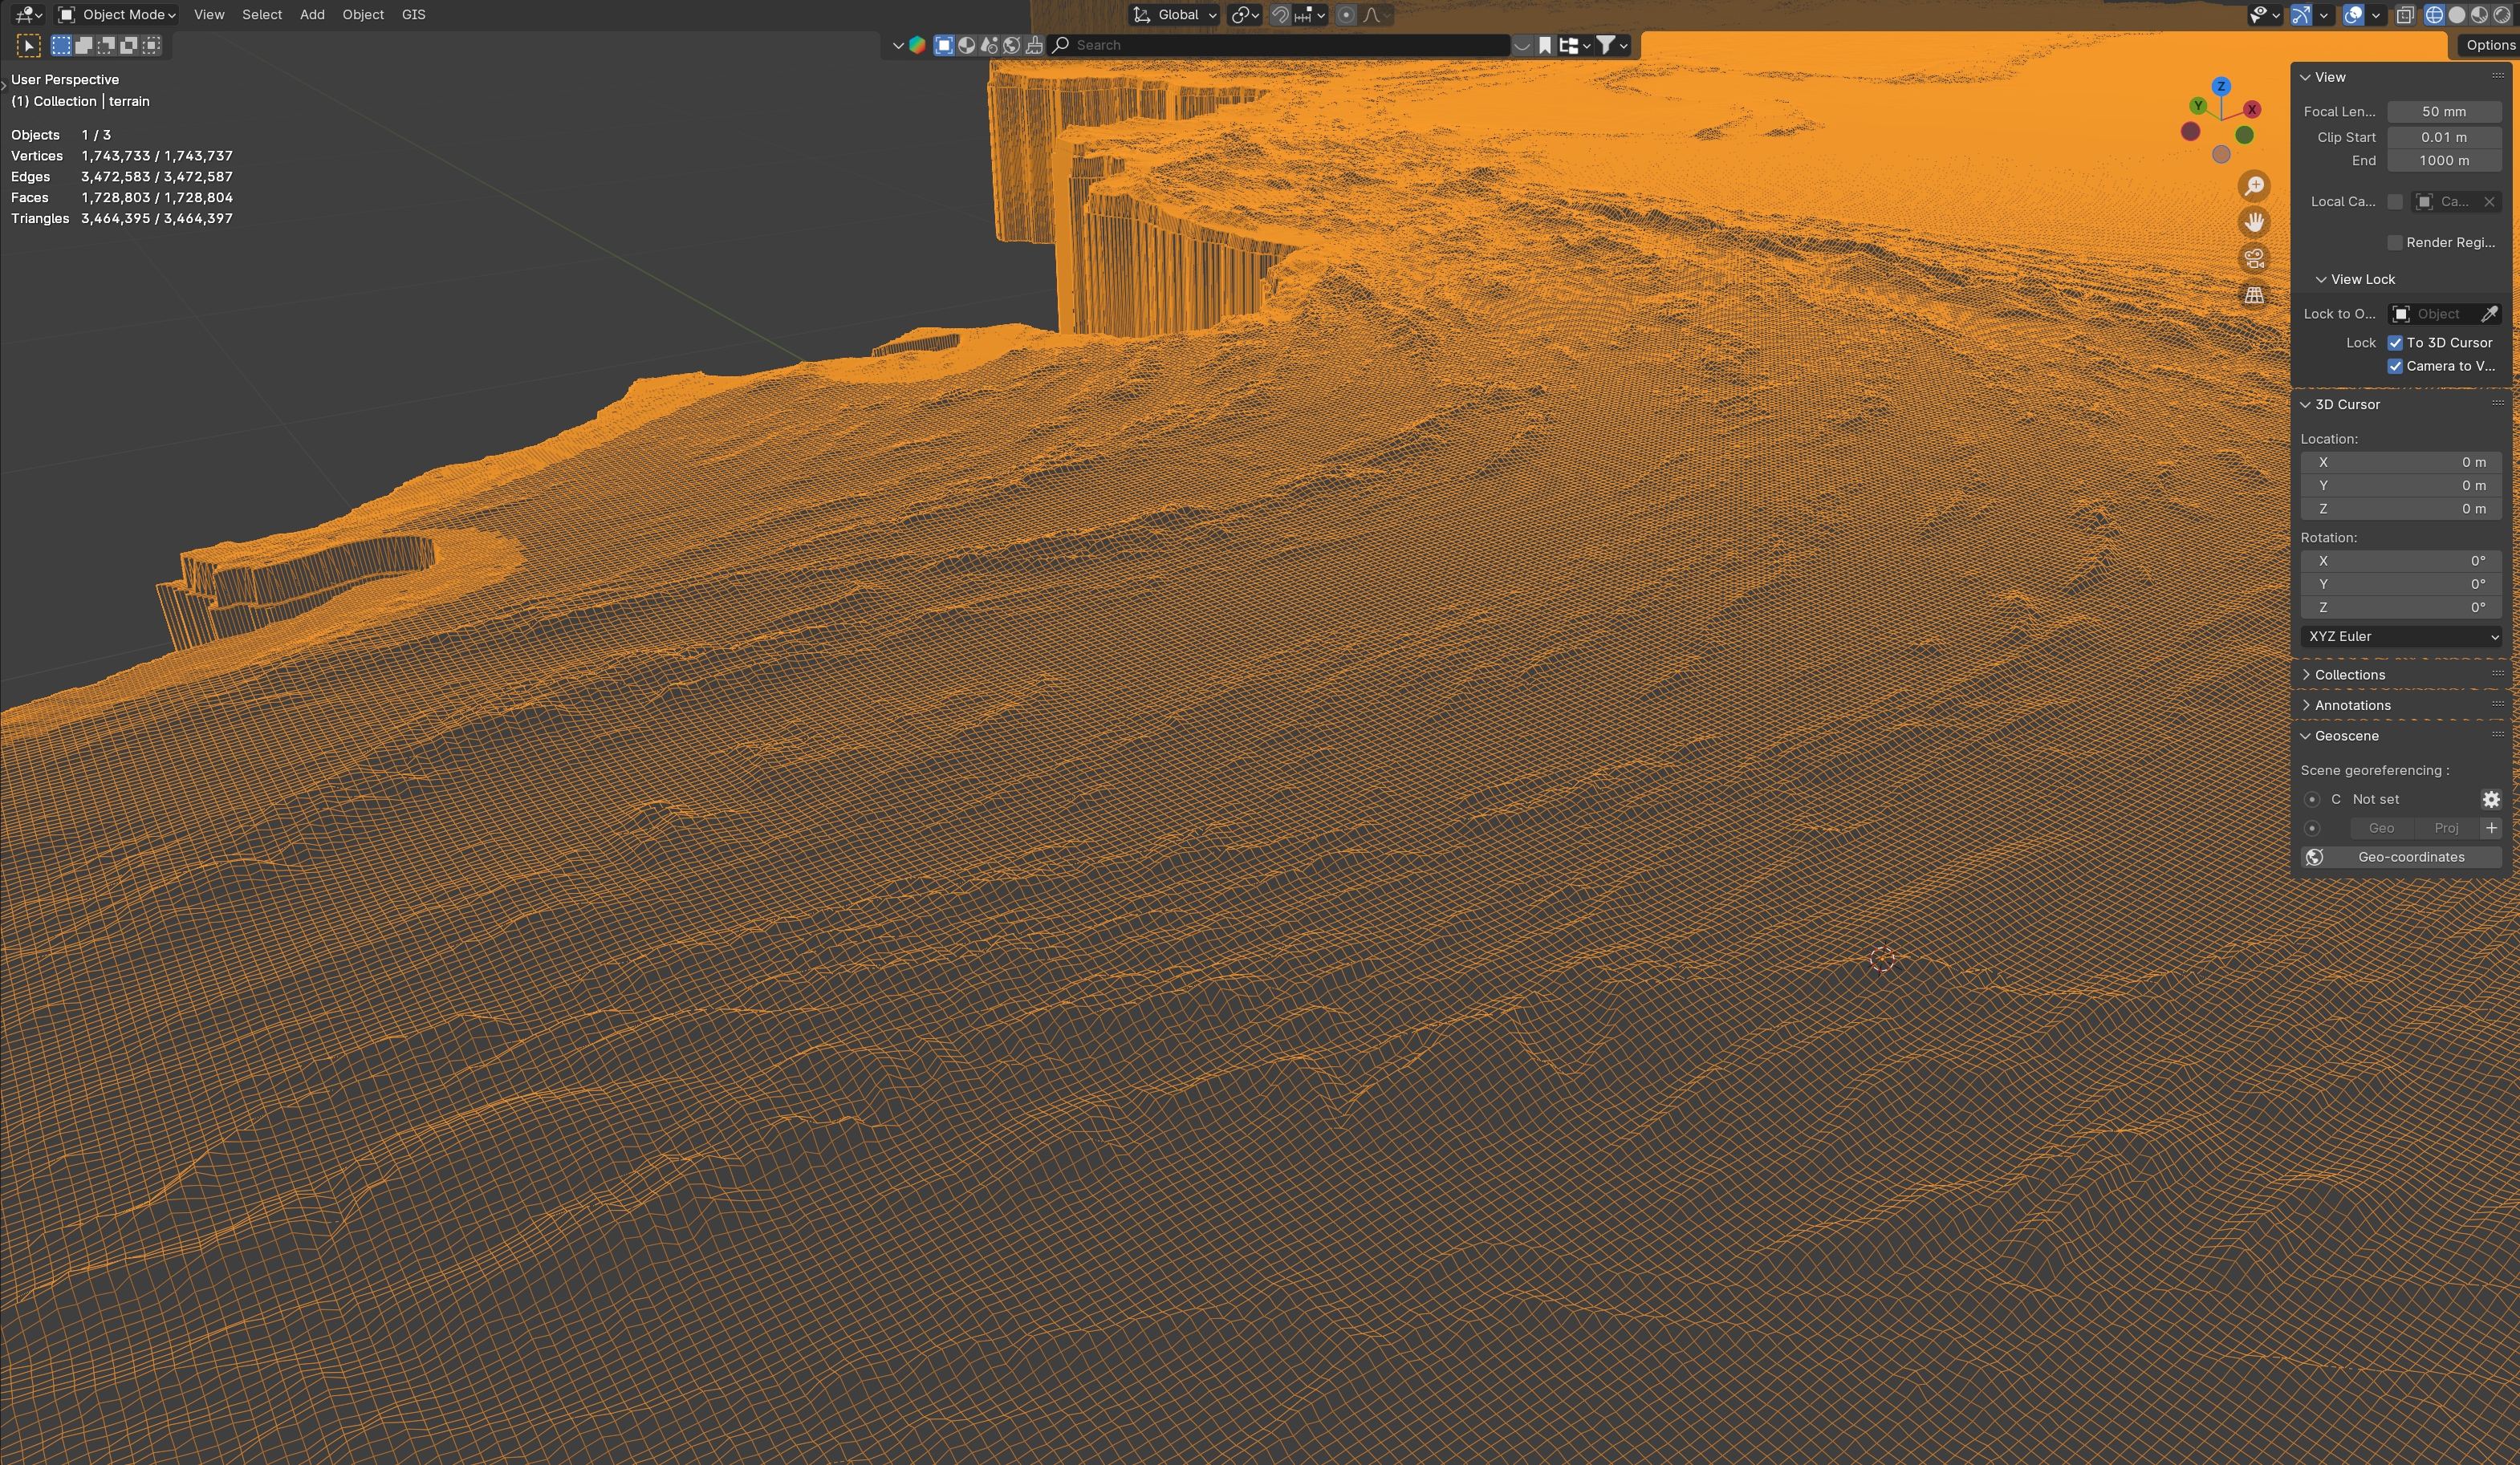Screen dimensions: 2520x1465
Task: Expand the Annotations panel
Action: pyautogui.click(x=2352, y=705)
